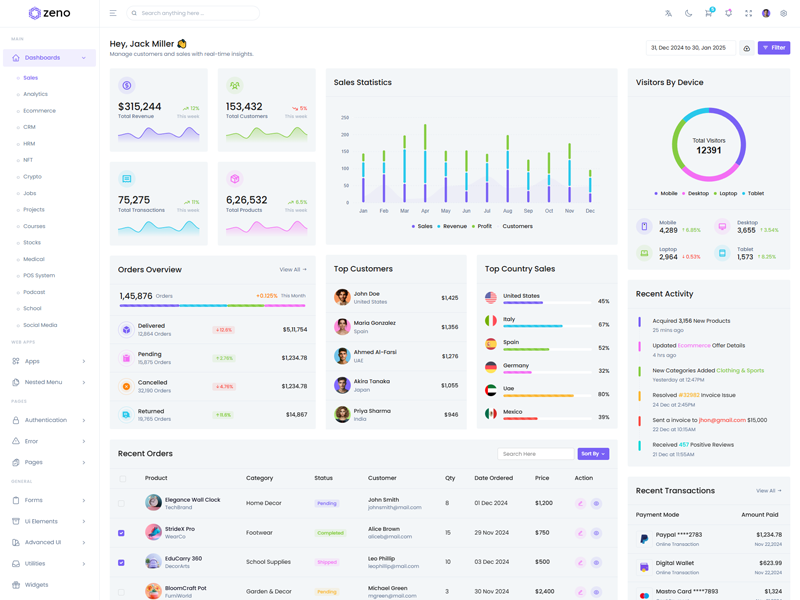Expand the Authentication sidebar menu
800x600 pixels.
tap(49, 420)
